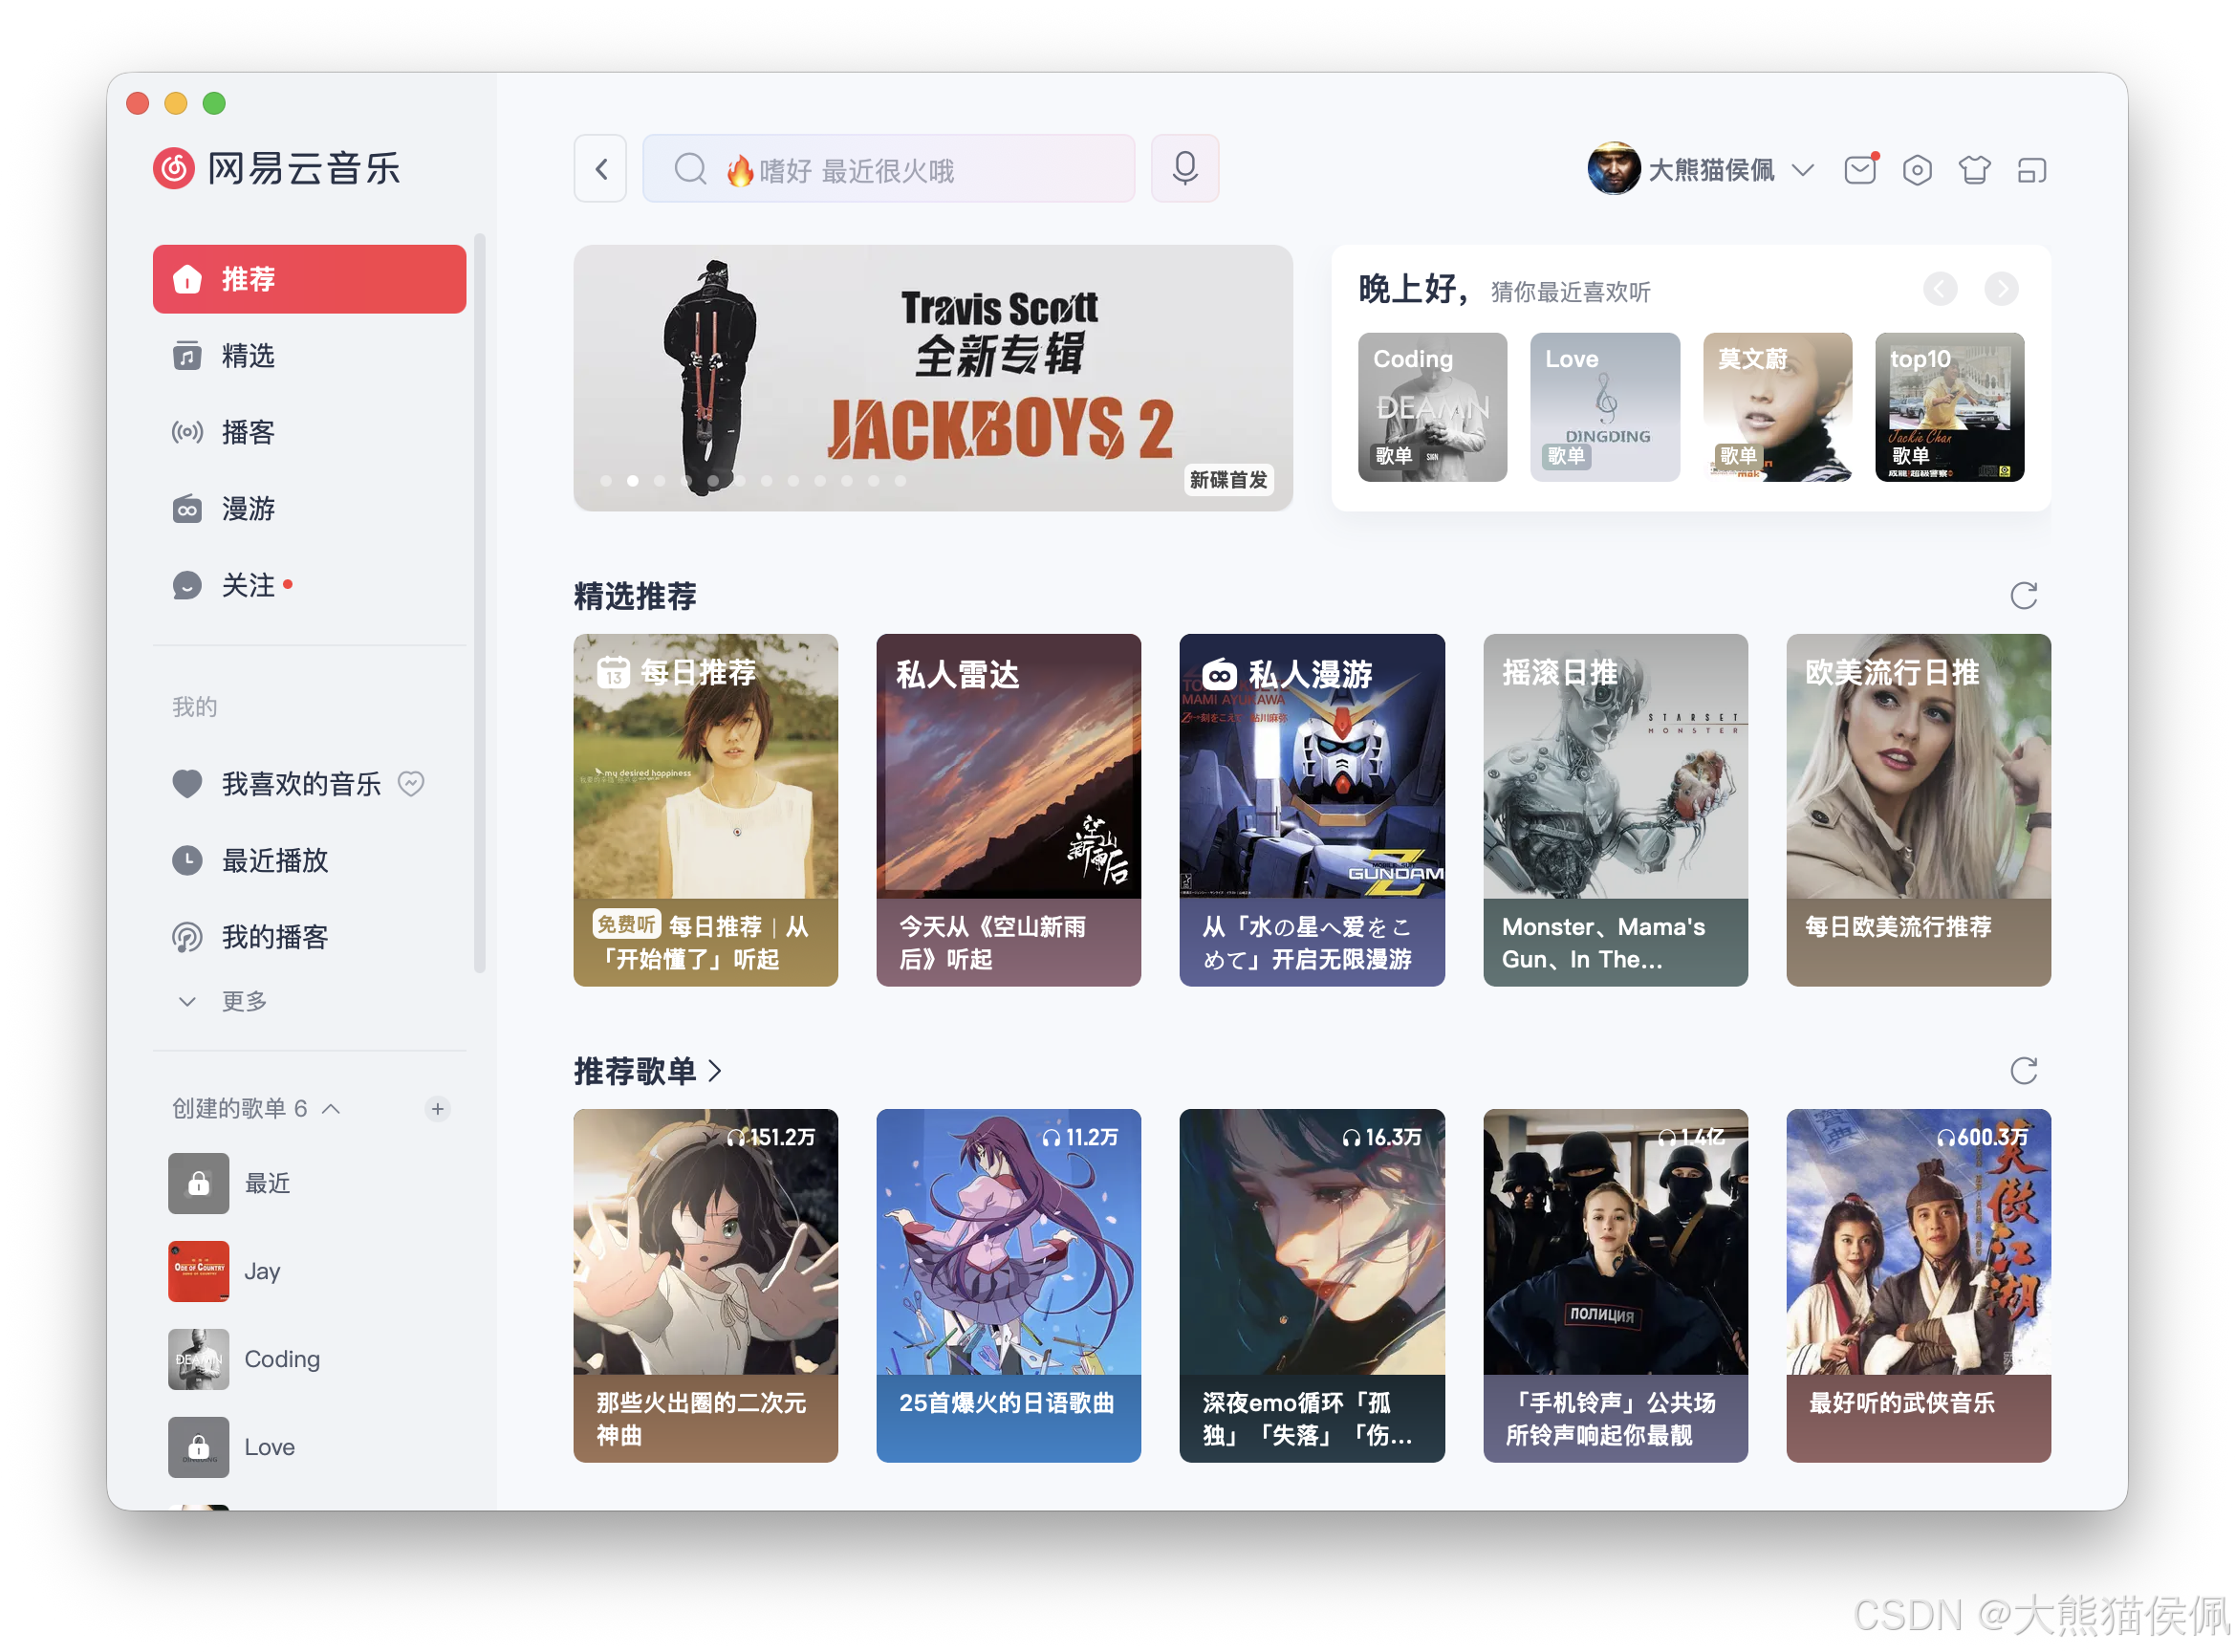Open playlist 最好听的武侠音乐
Screen dimensions: 2235x1652
(x=1918, y=1285)
